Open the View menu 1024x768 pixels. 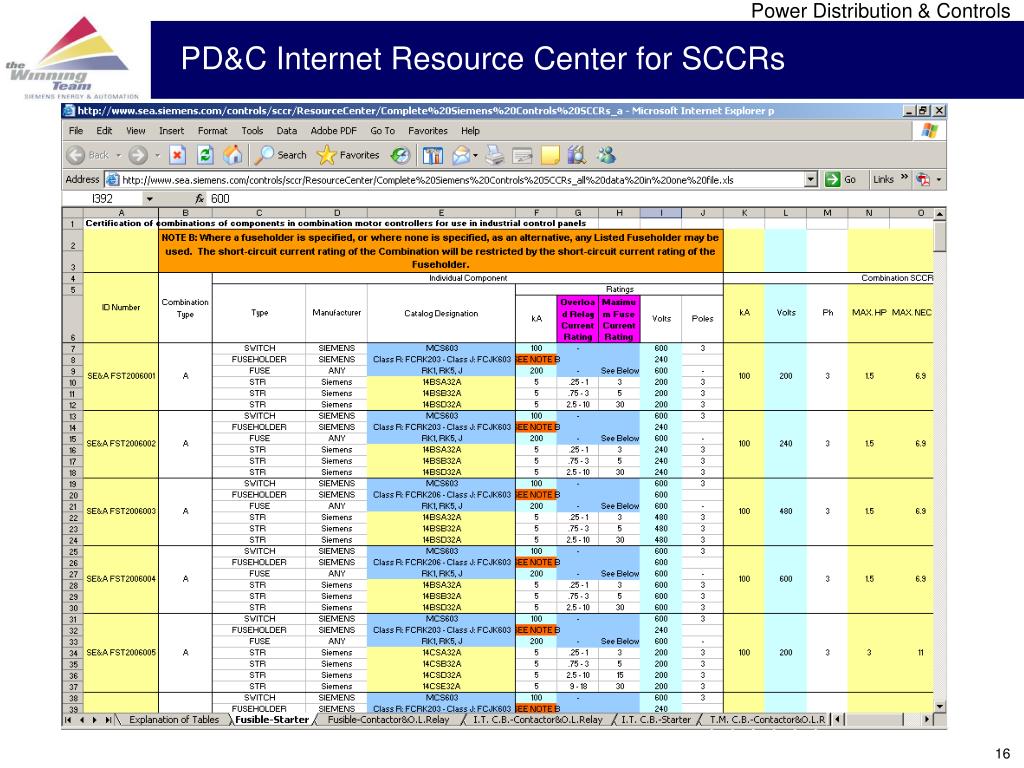[x=135, y=131]
